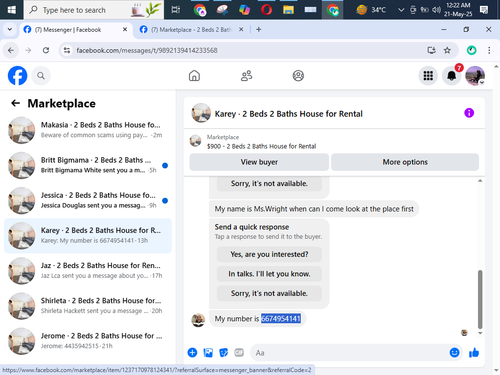The width and height of the screenshot is (500, 375).
Task: Open the volume control in system tray
Action: pos(436,10)
